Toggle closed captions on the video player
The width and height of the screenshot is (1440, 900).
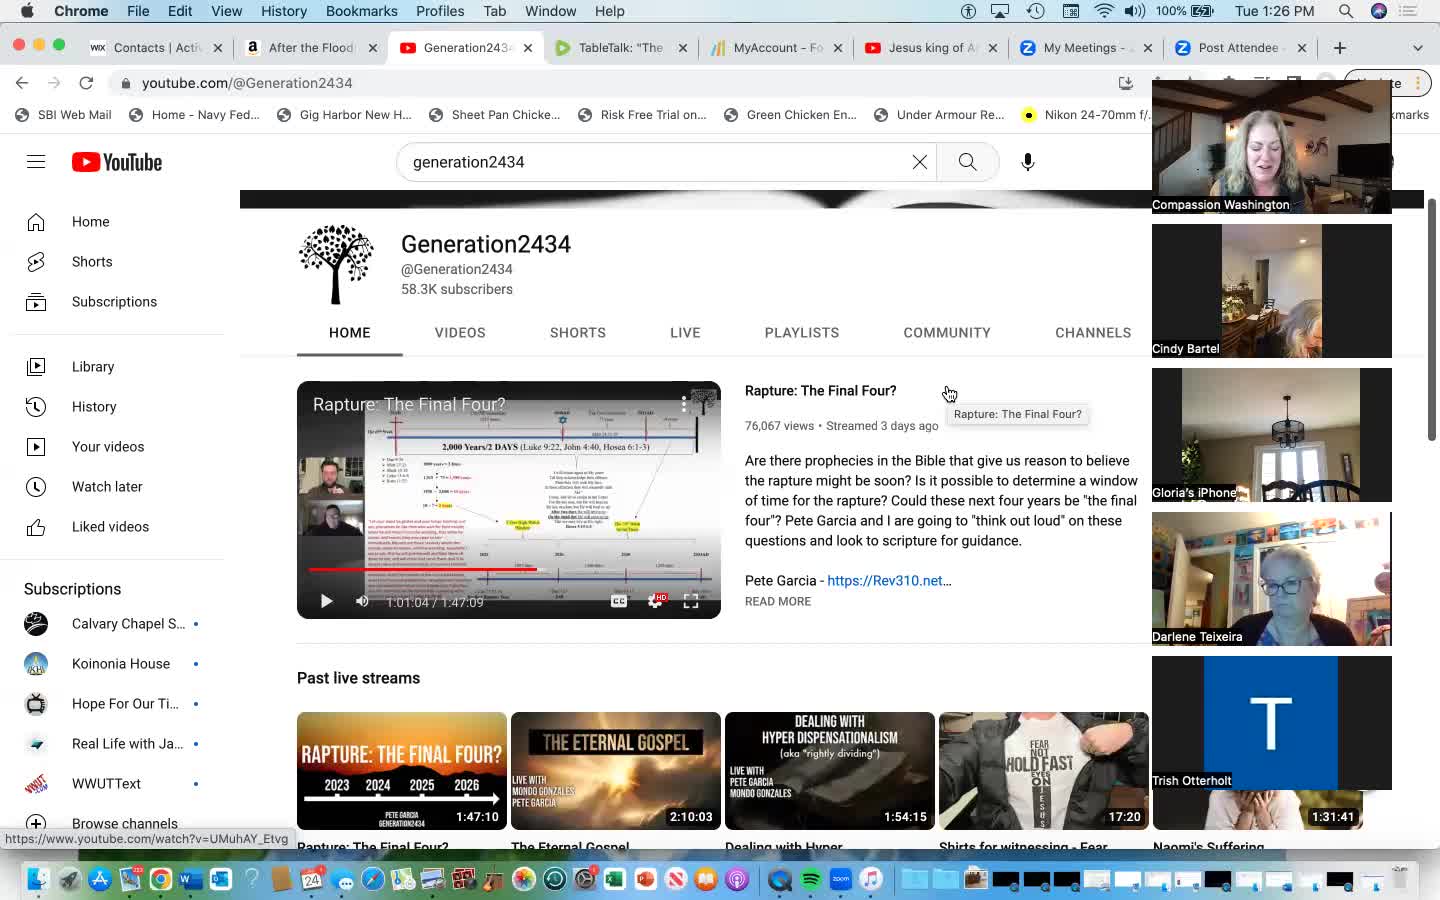(x=619, y=601)
